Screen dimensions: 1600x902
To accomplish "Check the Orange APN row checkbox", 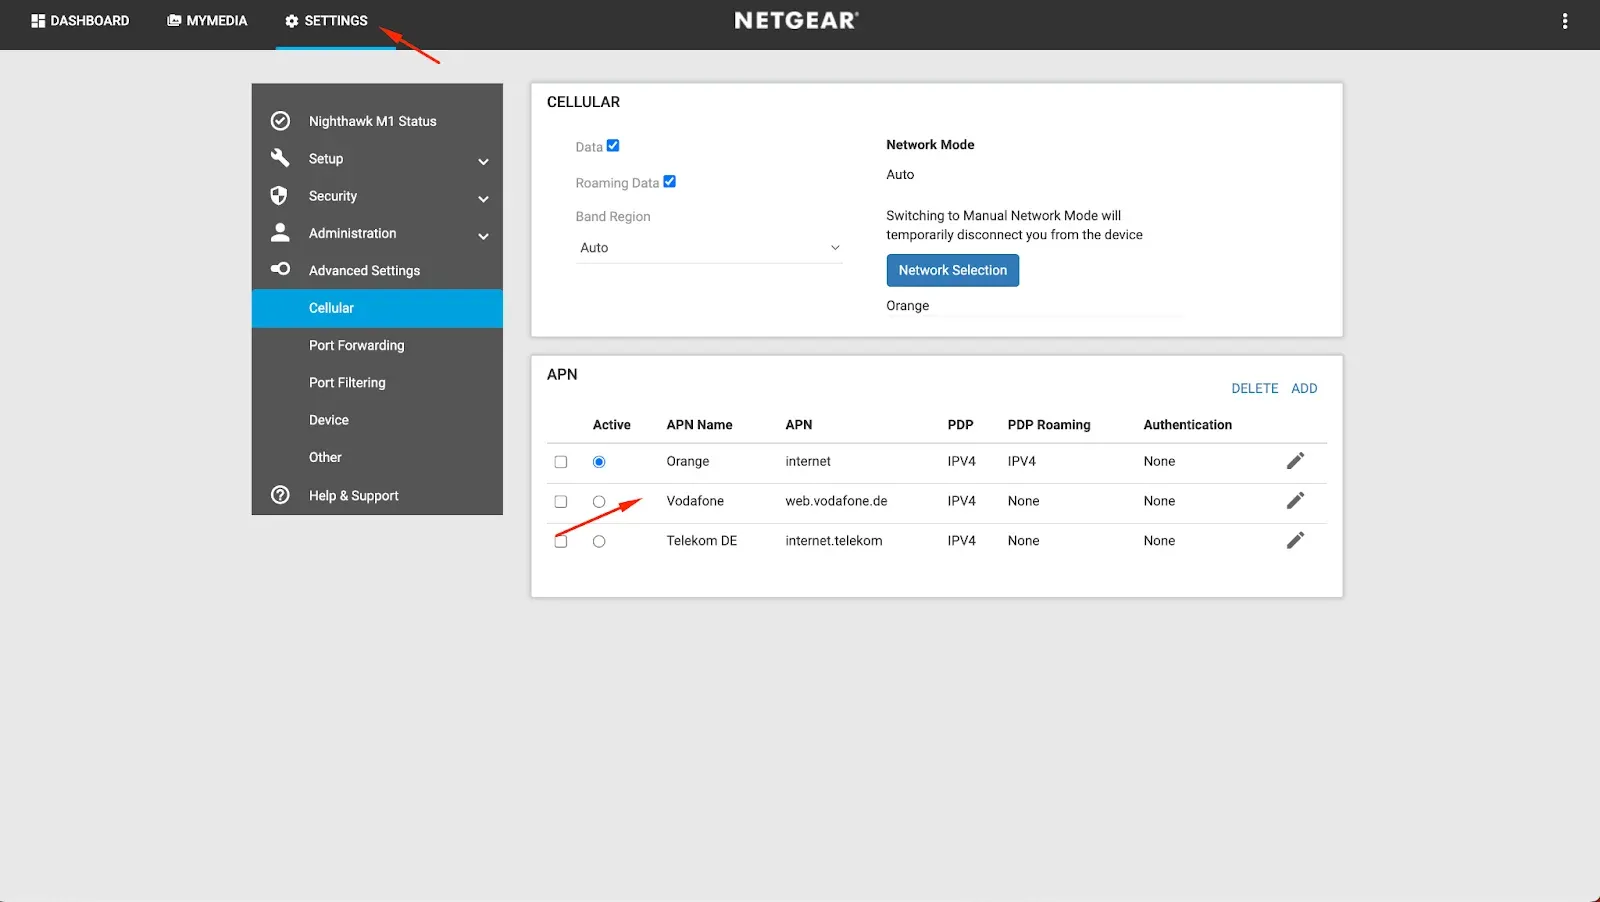I will [x=561, y=462].
